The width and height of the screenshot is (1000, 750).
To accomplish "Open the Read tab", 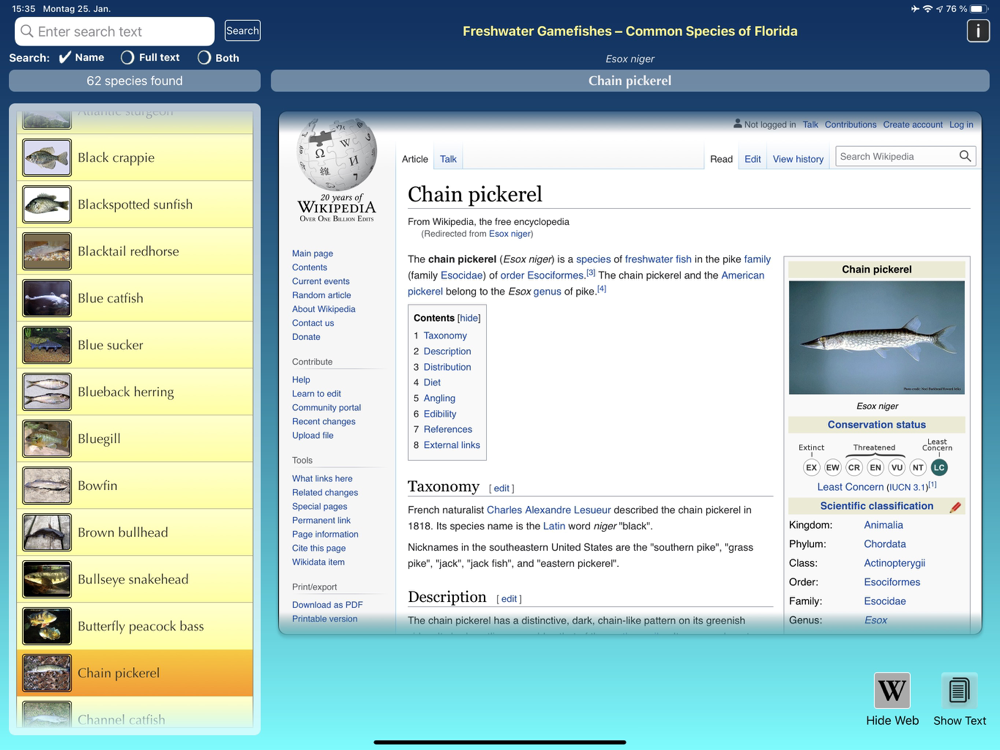I will click(x=721, y=159).
